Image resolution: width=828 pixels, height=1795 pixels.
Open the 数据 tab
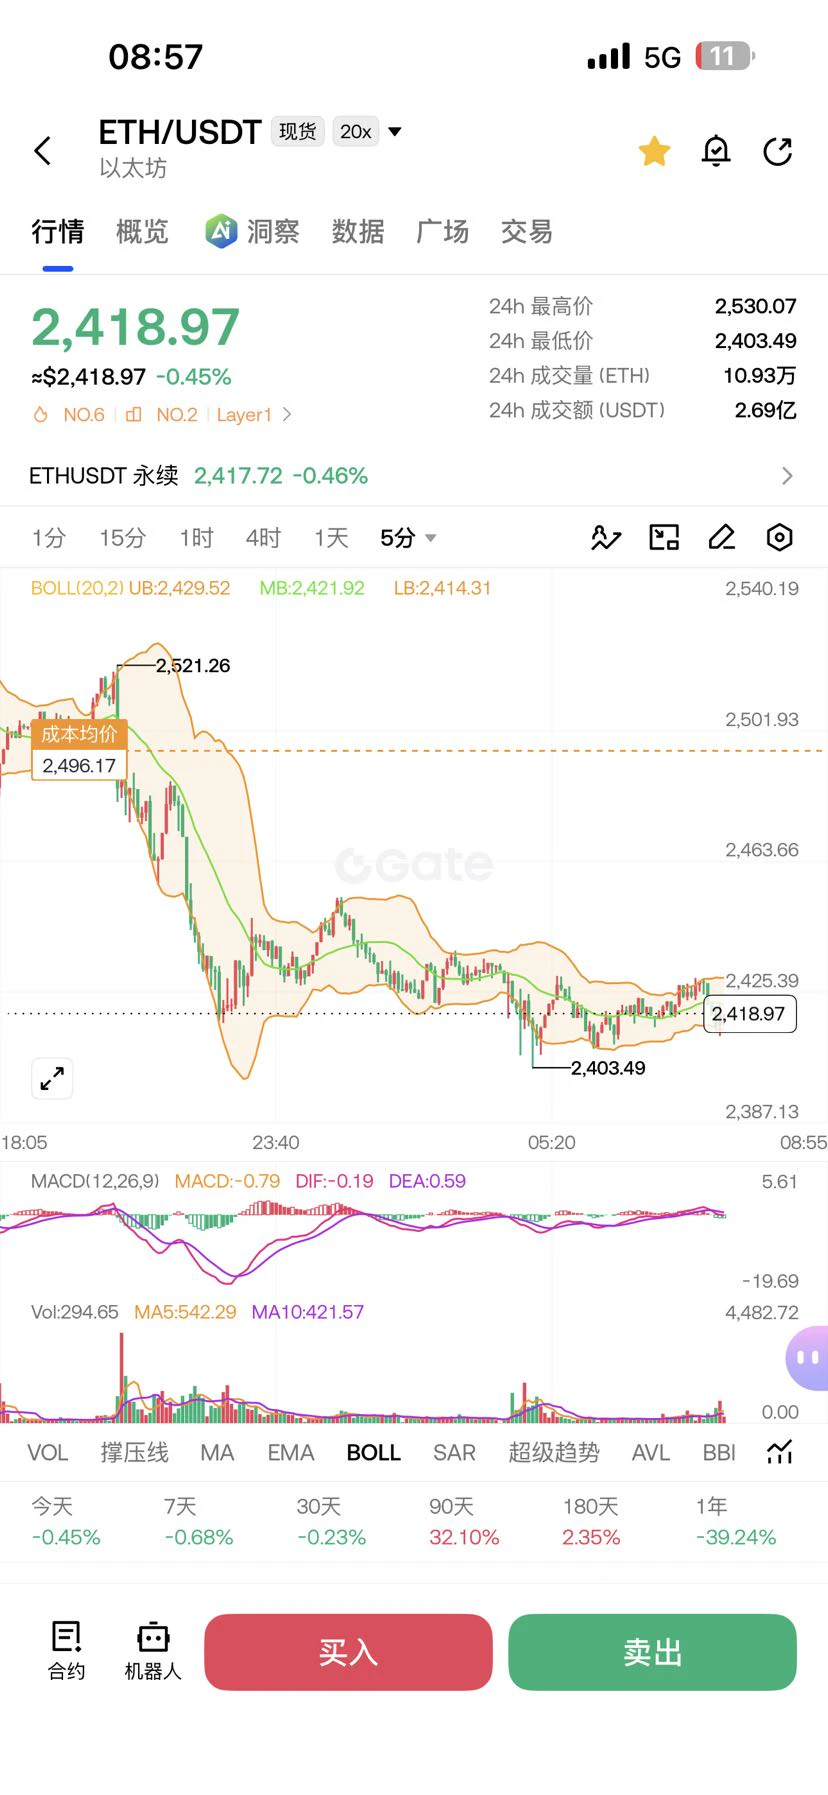click(358, 232)
